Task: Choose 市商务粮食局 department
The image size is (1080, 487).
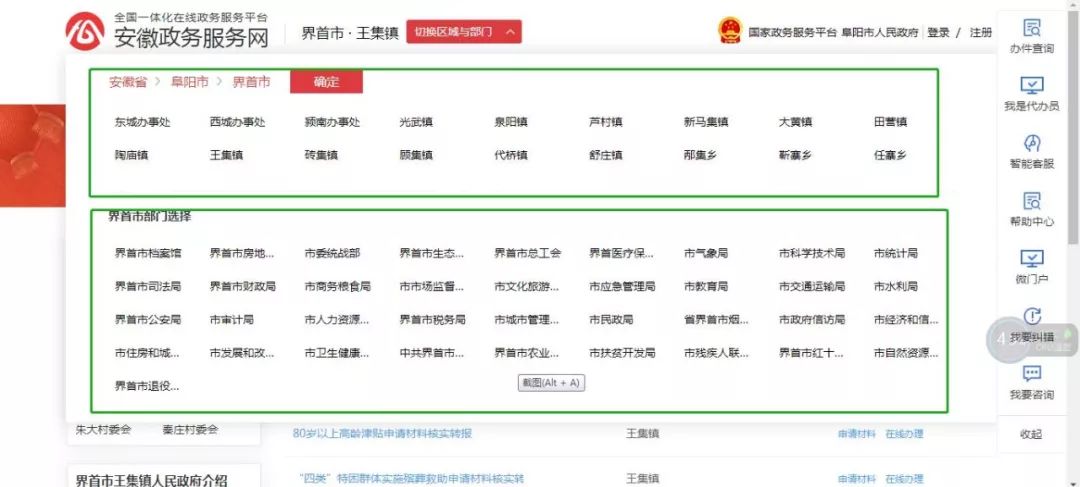Action: [338, 286]
